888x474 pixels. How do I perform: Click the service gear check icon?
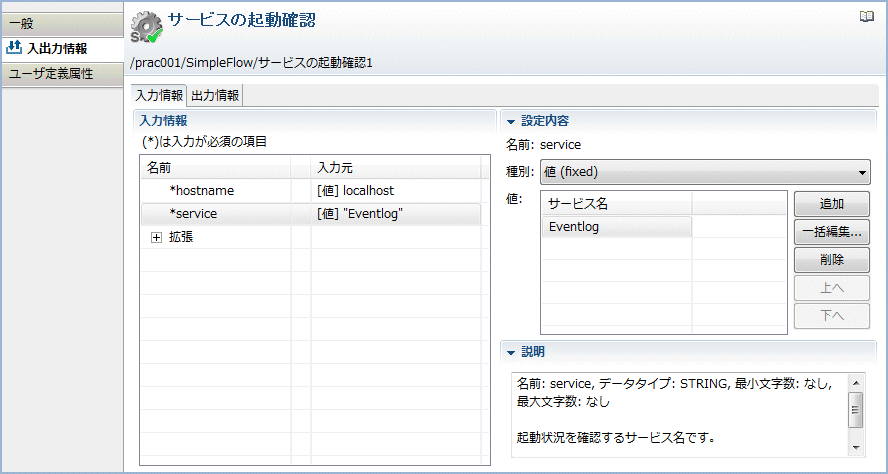pos(146,28)
